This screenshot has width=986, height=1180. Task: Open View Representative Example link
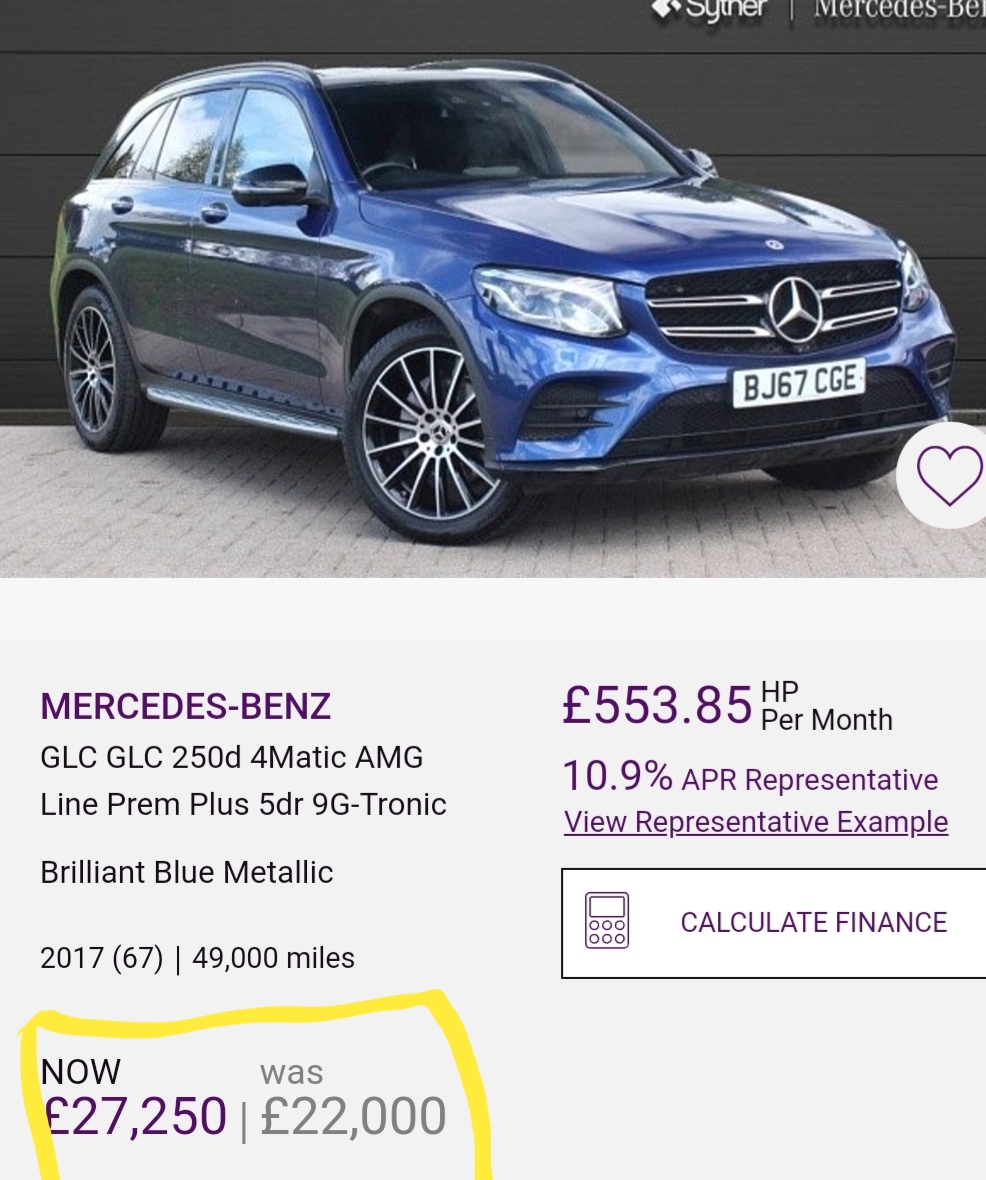[x=756, y=822]
